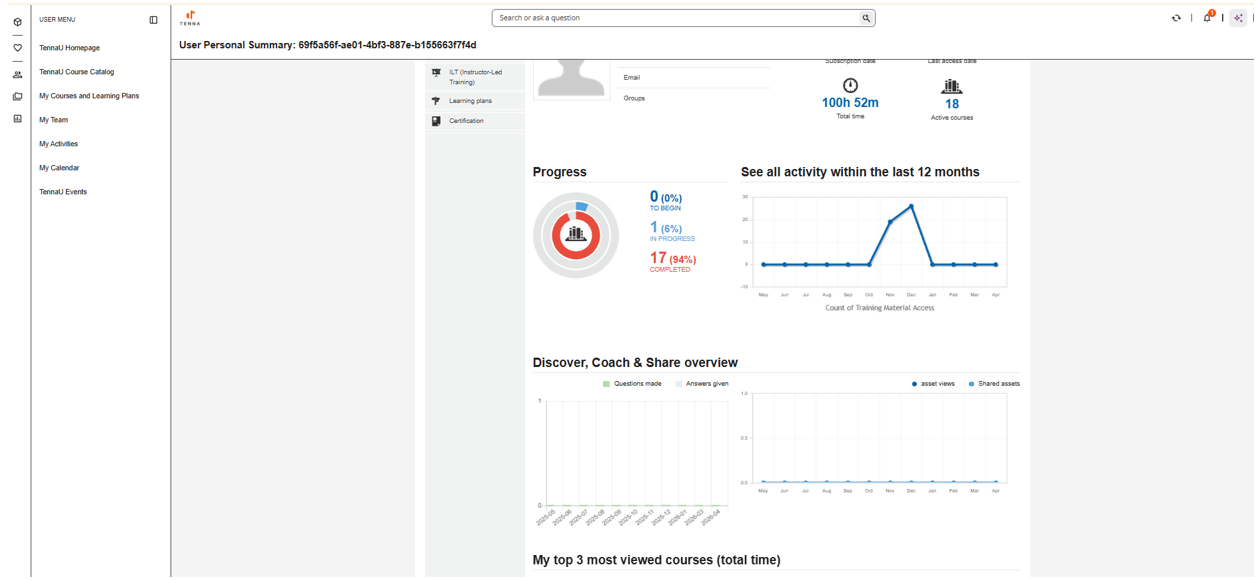The height and width of the screenshot is (580, 1257).
Task: Click the Certification badge icon
Action: pos(436,121)
